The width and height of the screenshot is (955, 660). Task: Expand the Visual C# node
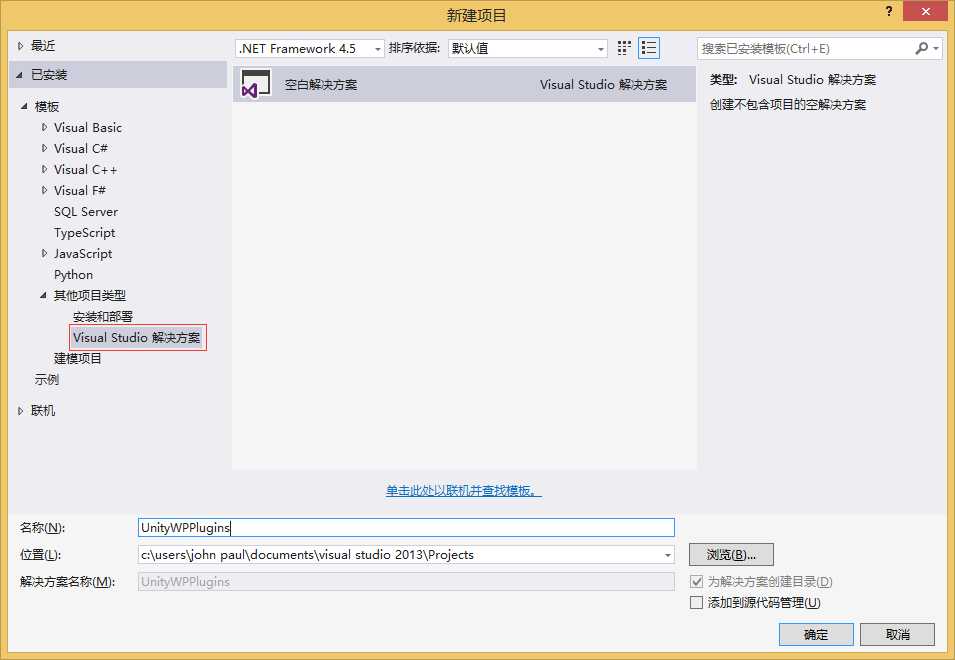point(44,148)
